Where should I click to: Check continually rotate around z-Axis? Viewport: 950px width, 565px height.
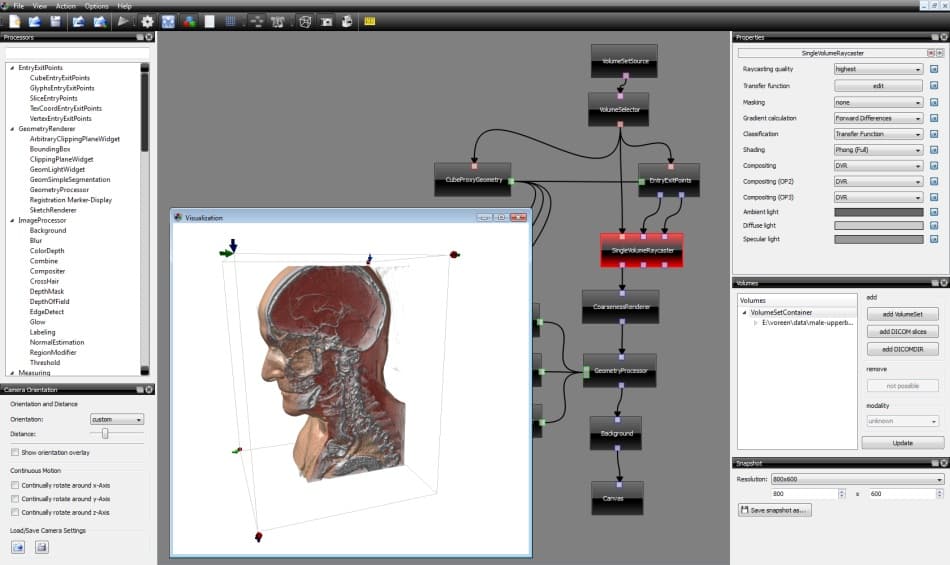point(14,512)
